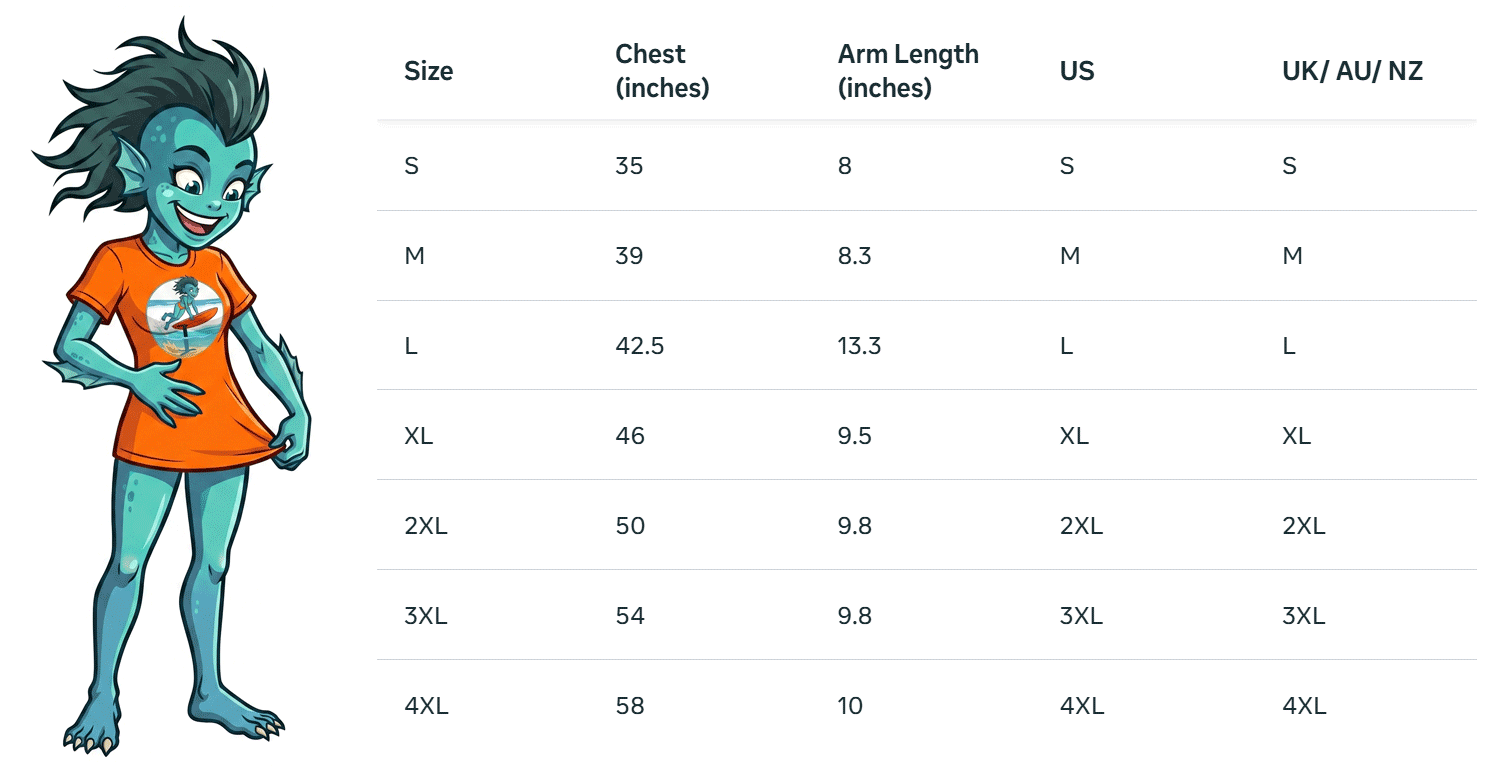This screenshot has width=1489, height=766.
Task: Click 2XL in the UK/ AU/ NZ column
Action: 1304,526
